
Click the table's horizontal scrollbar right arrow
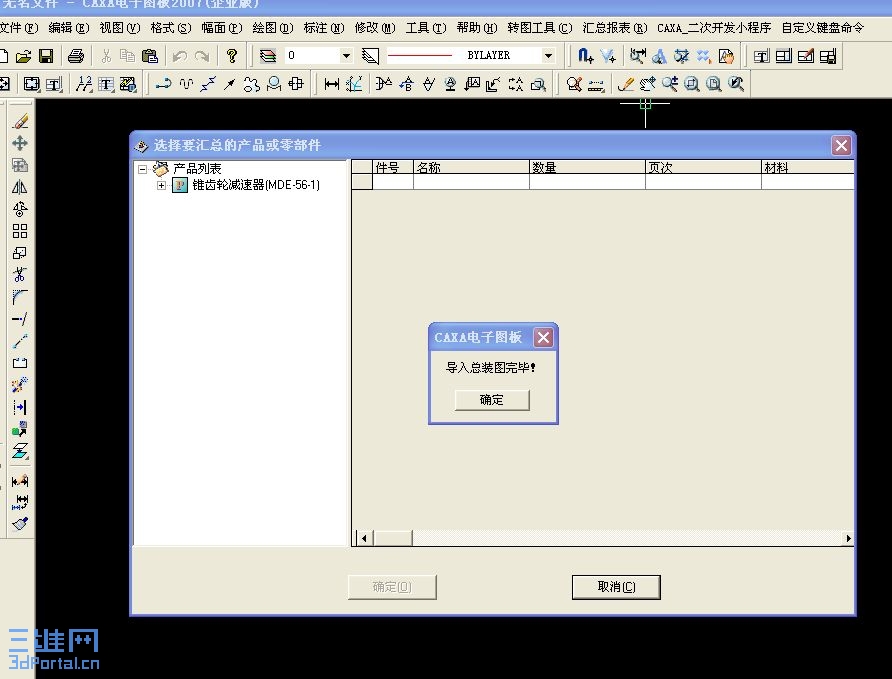(x=848, y=538)
